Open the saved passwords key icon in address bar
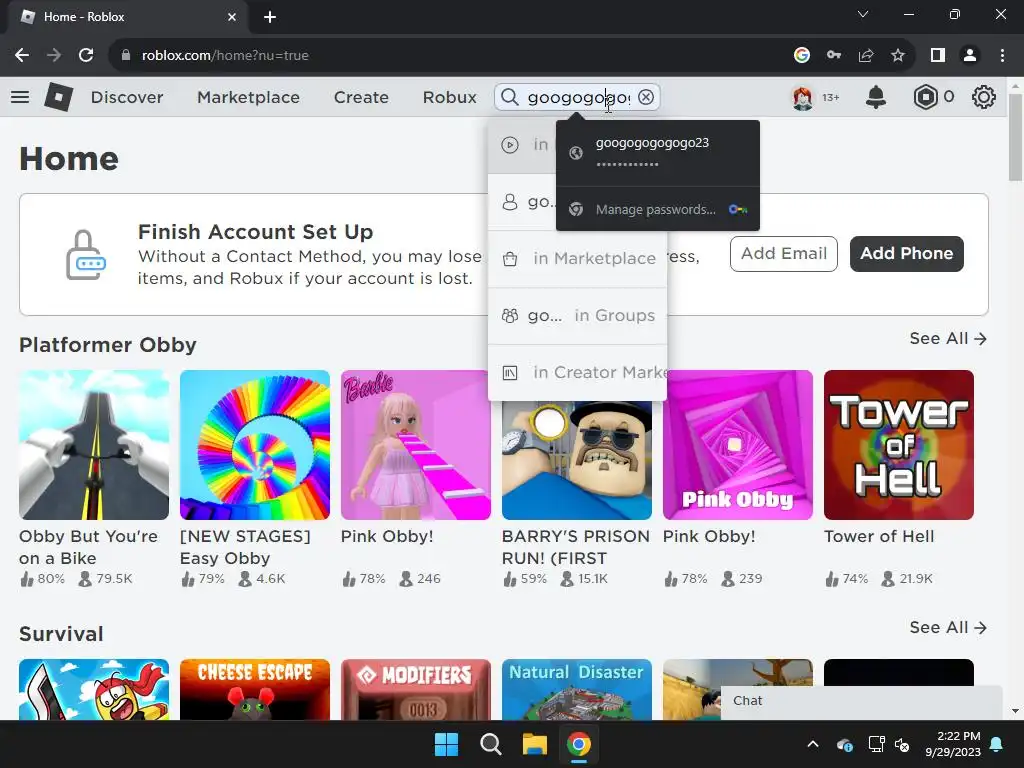 coord(834,56)
